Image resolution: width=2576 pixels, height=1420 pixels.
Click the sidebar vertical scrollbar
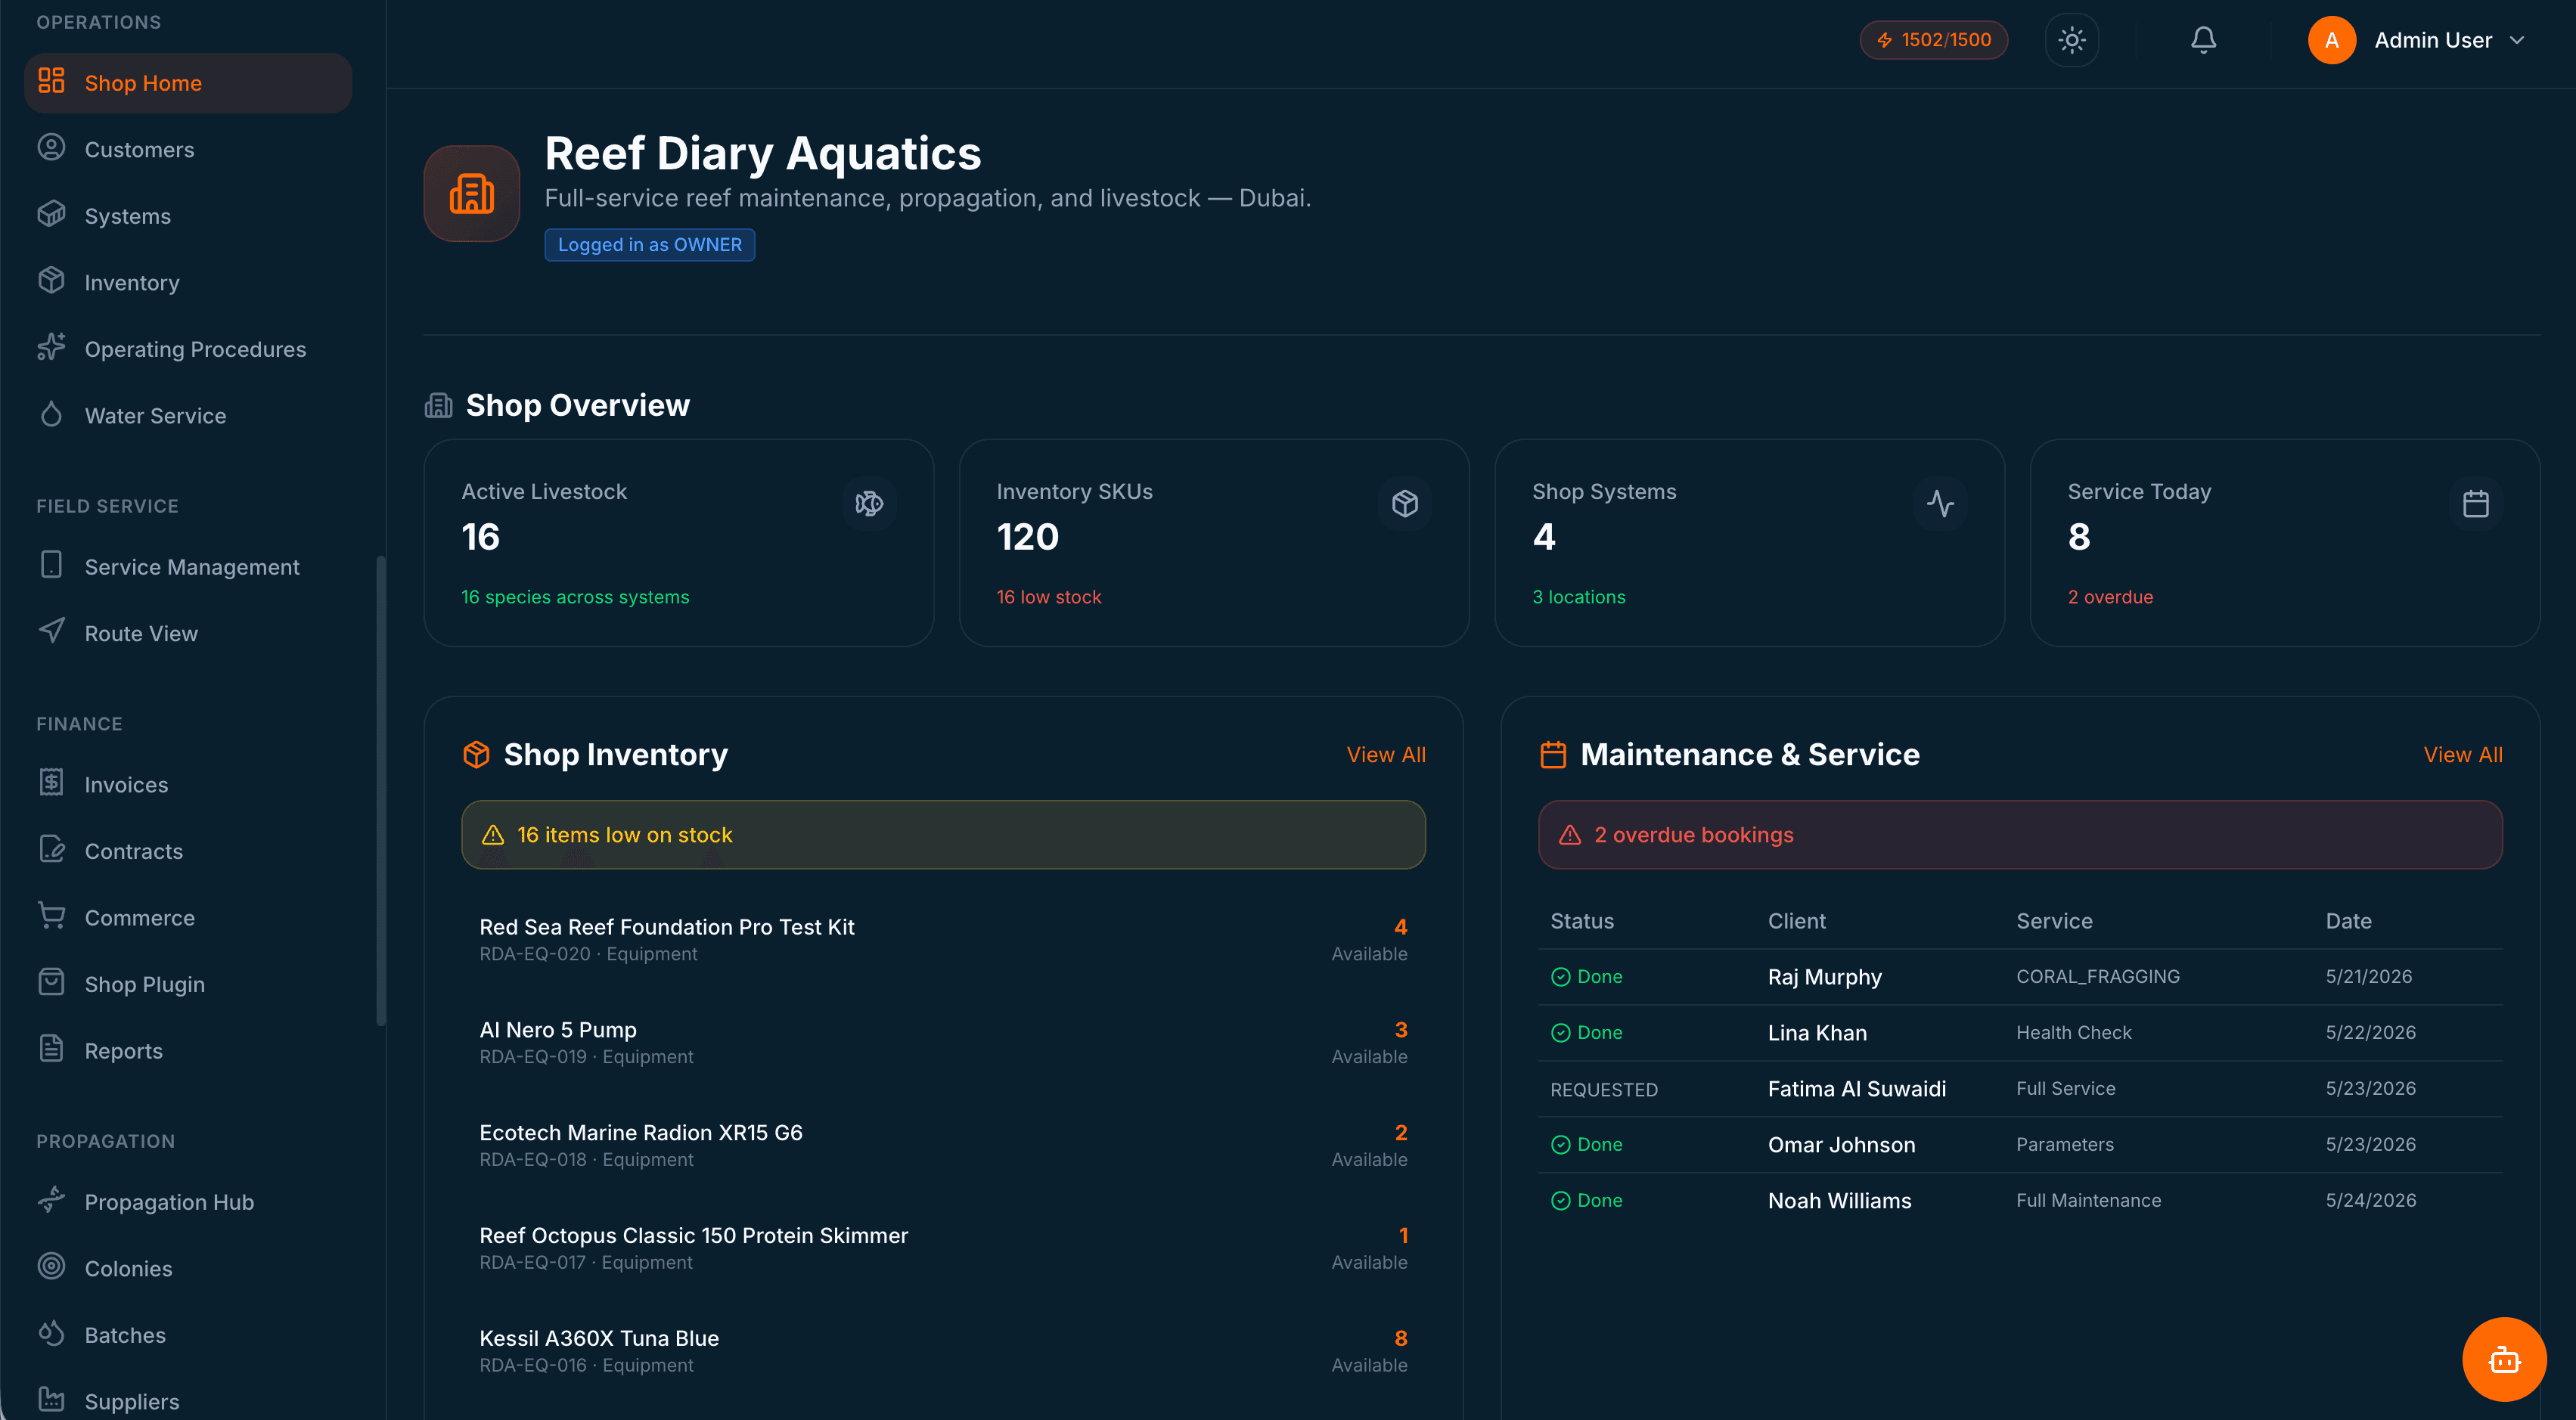tap(380, 790)
